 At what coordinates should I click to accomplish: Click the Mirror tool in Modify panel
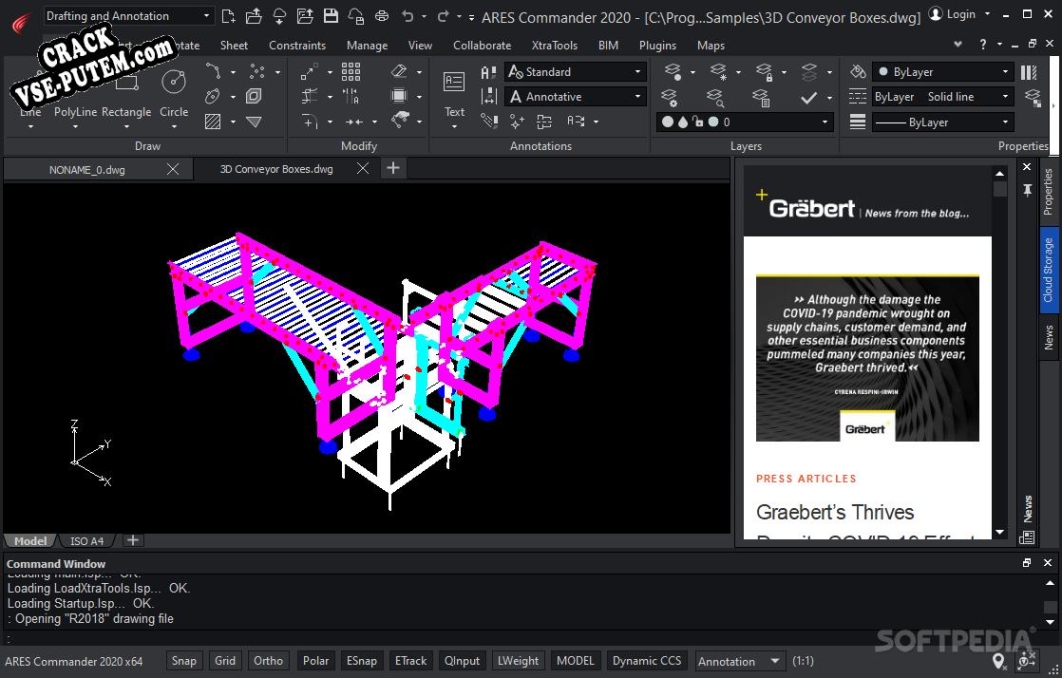click(x=351, y=96)
